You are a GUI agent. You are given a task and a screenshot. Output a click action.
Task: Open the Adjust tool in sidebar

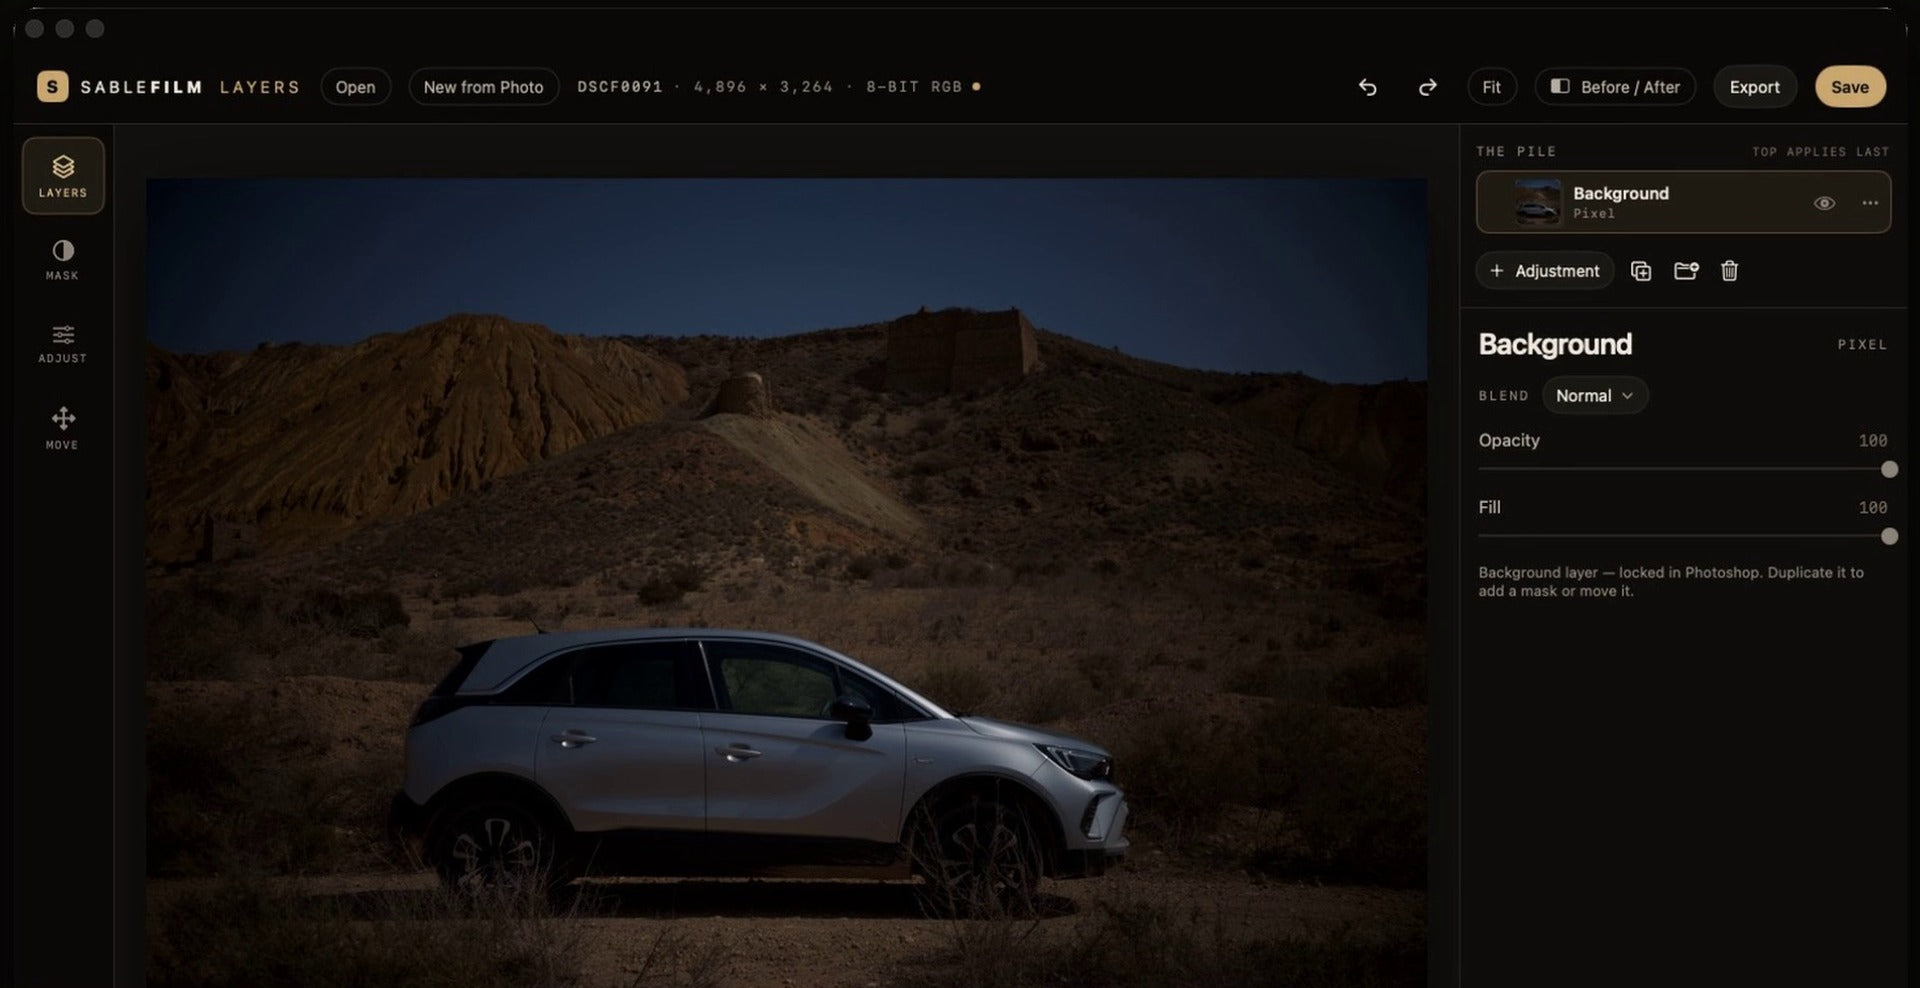pos(63,344)
